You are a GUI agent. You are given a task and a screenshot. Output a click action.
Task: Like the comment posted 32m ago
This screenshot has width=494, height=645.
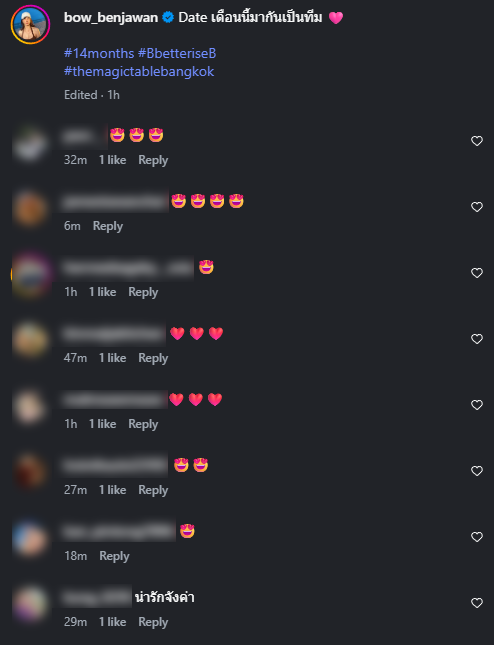point(477,141)
